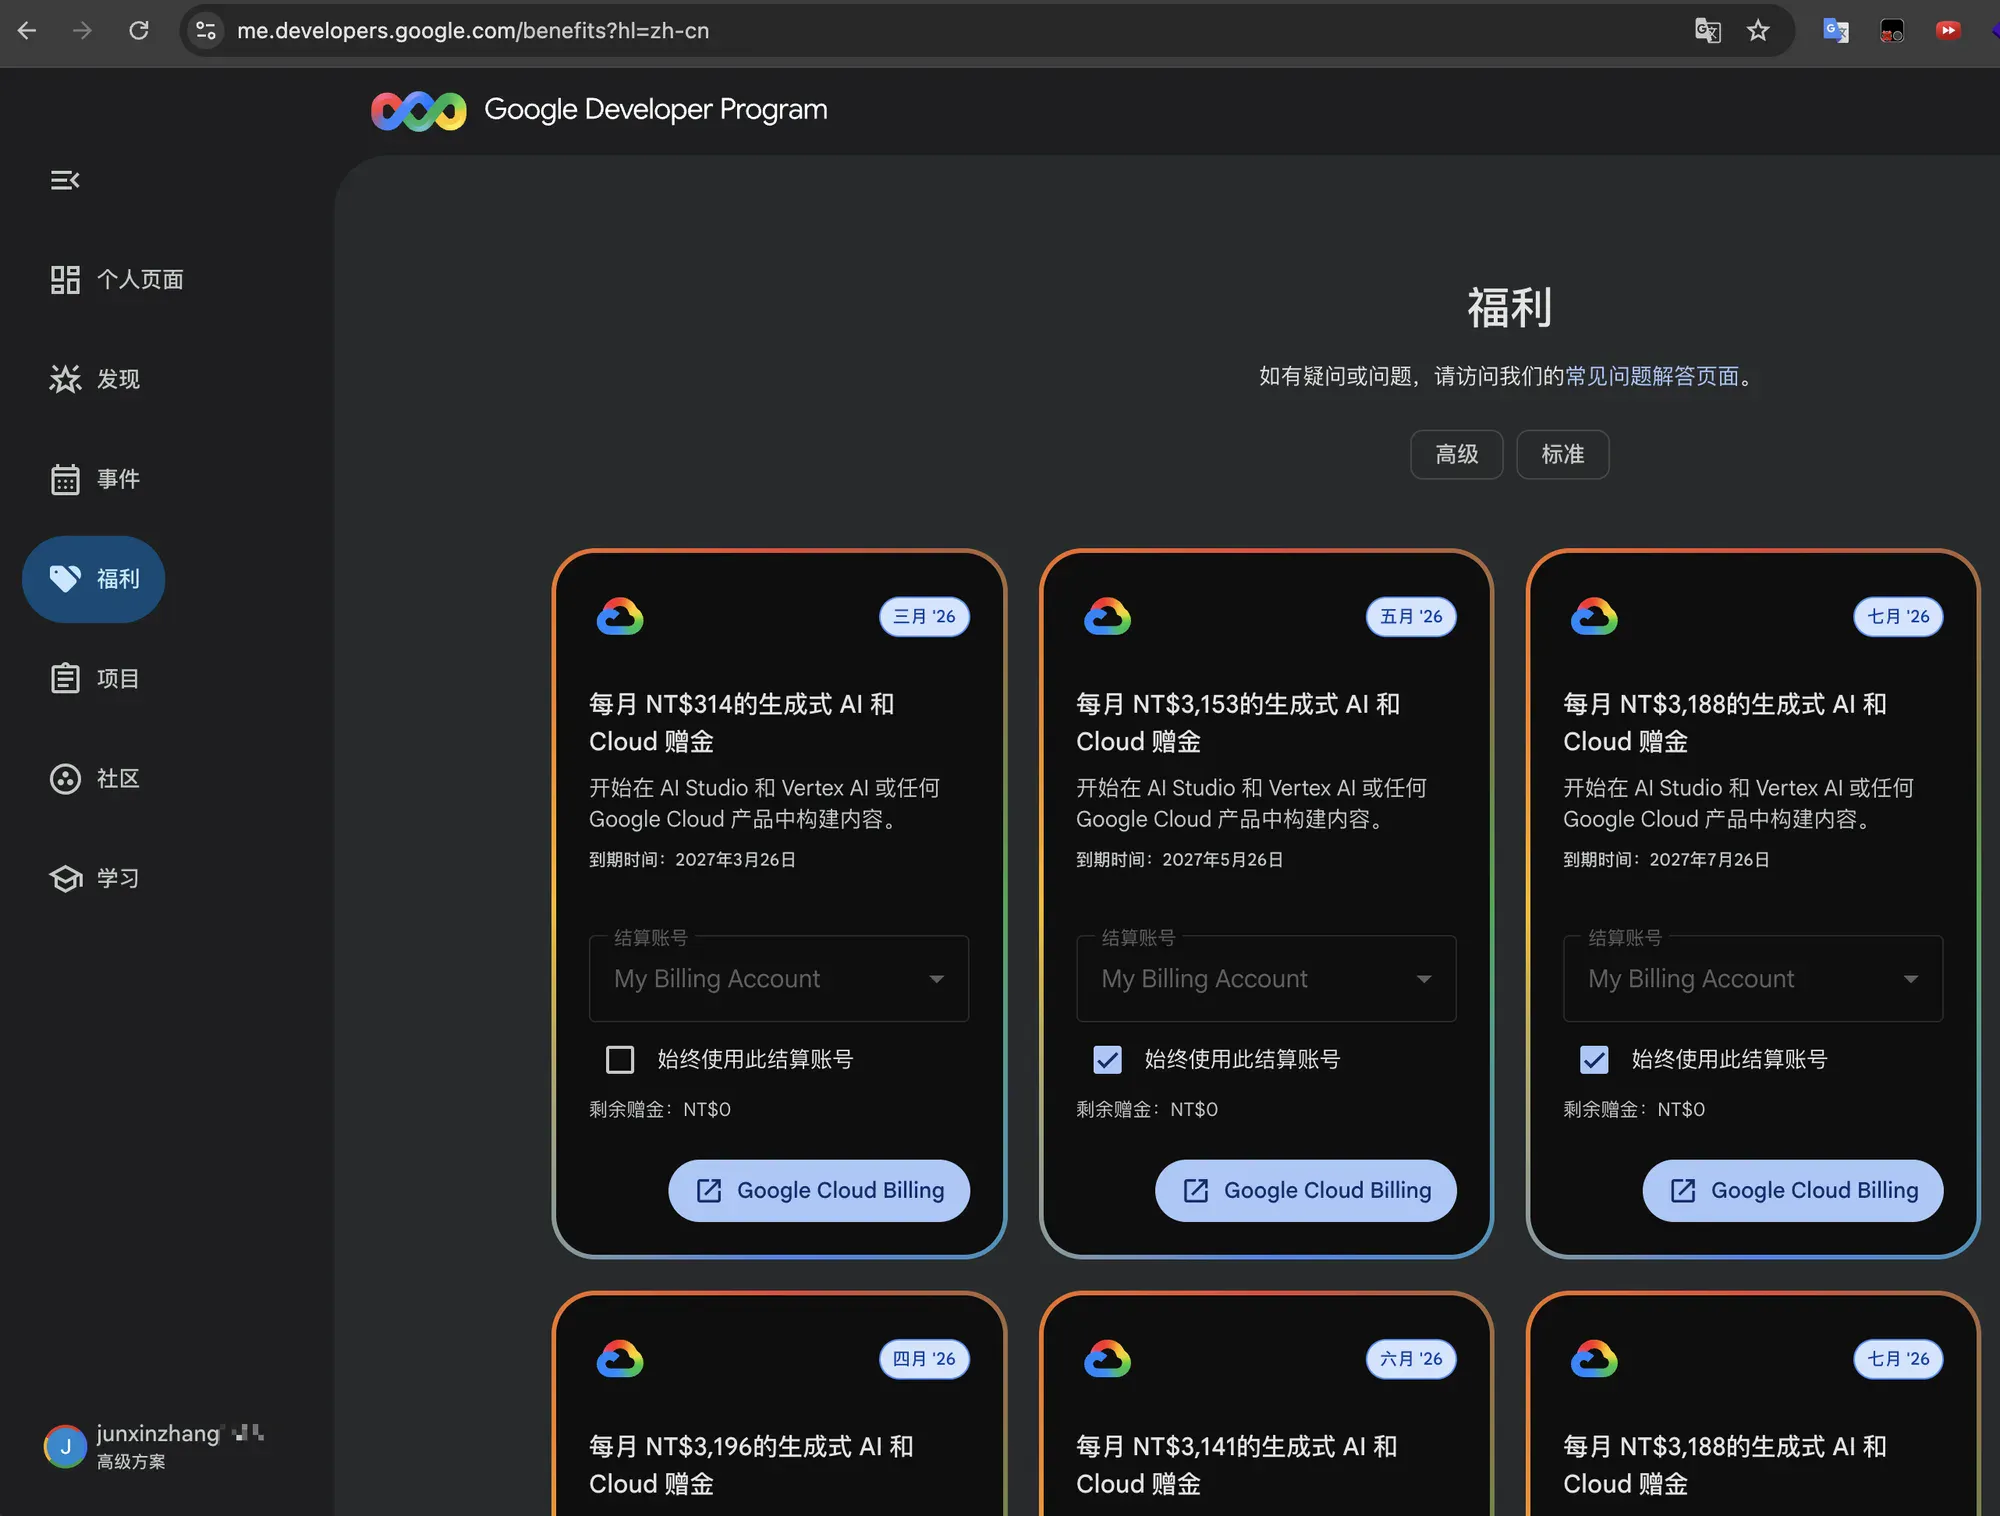
Task: Select the 标准 filter chip
Action: [1563, 455]
